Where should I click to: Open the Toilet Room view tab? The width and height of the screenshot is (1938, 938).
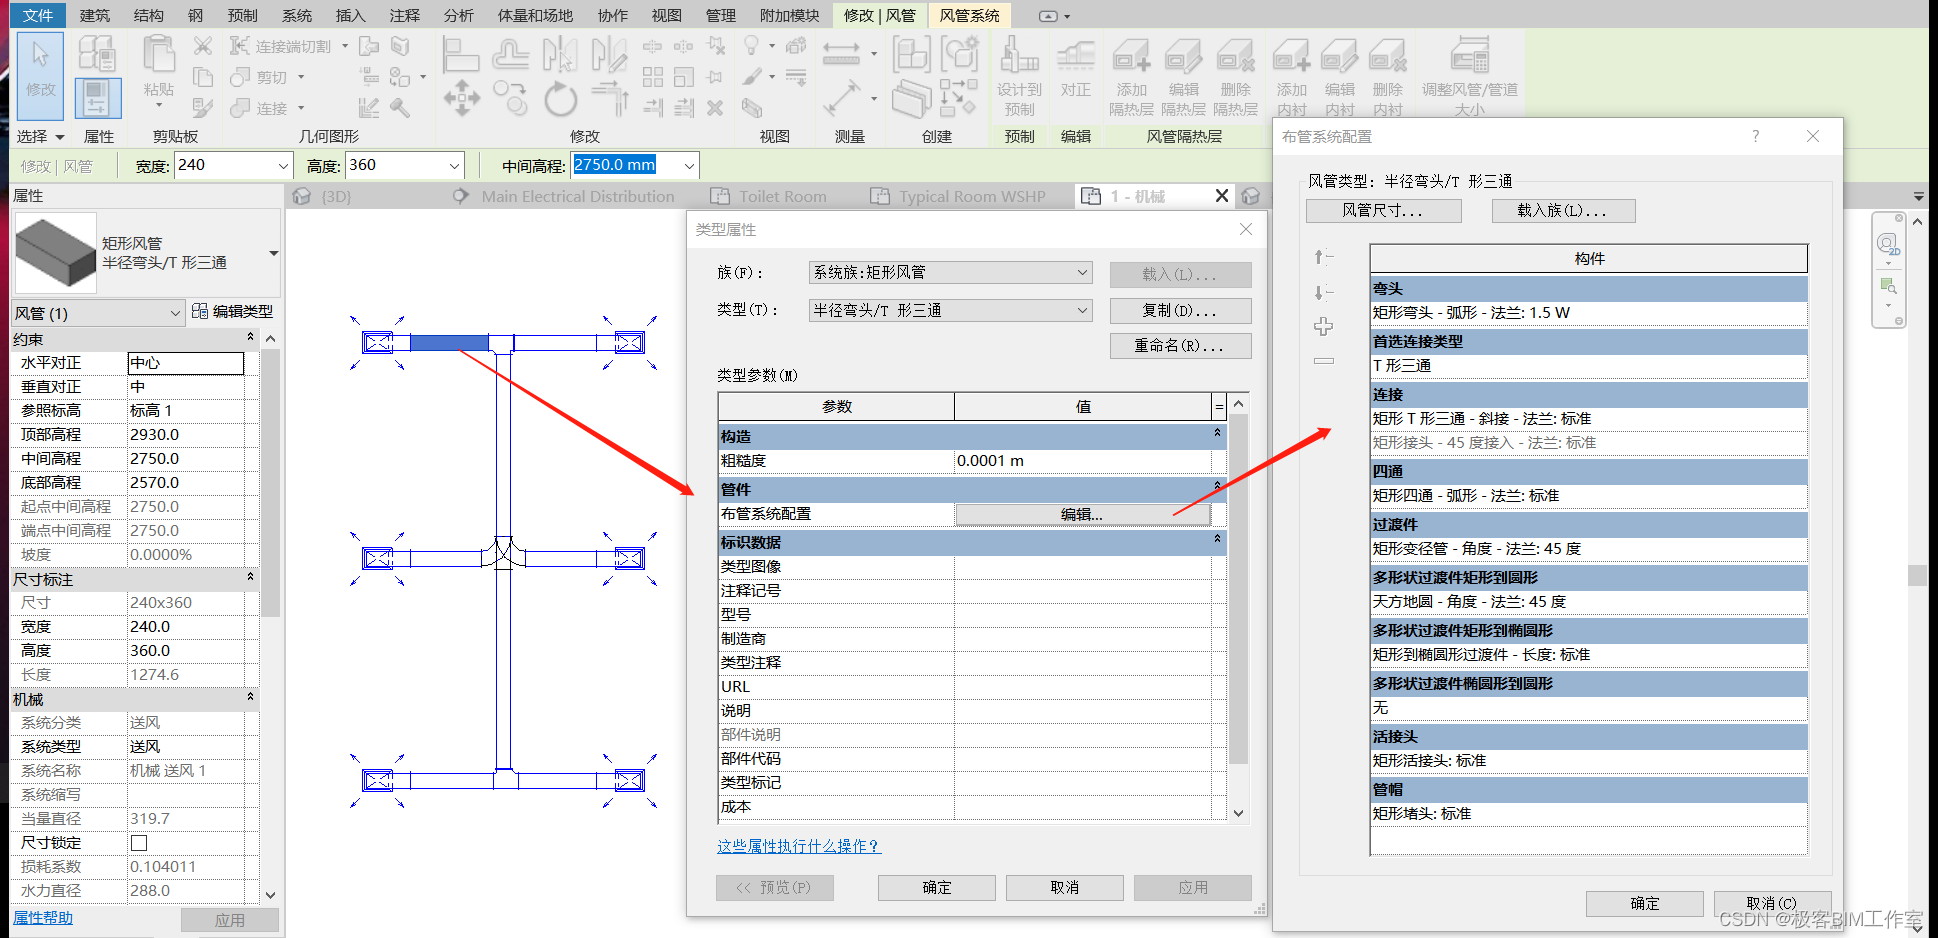pyautogui.click(x=769, y=196)
